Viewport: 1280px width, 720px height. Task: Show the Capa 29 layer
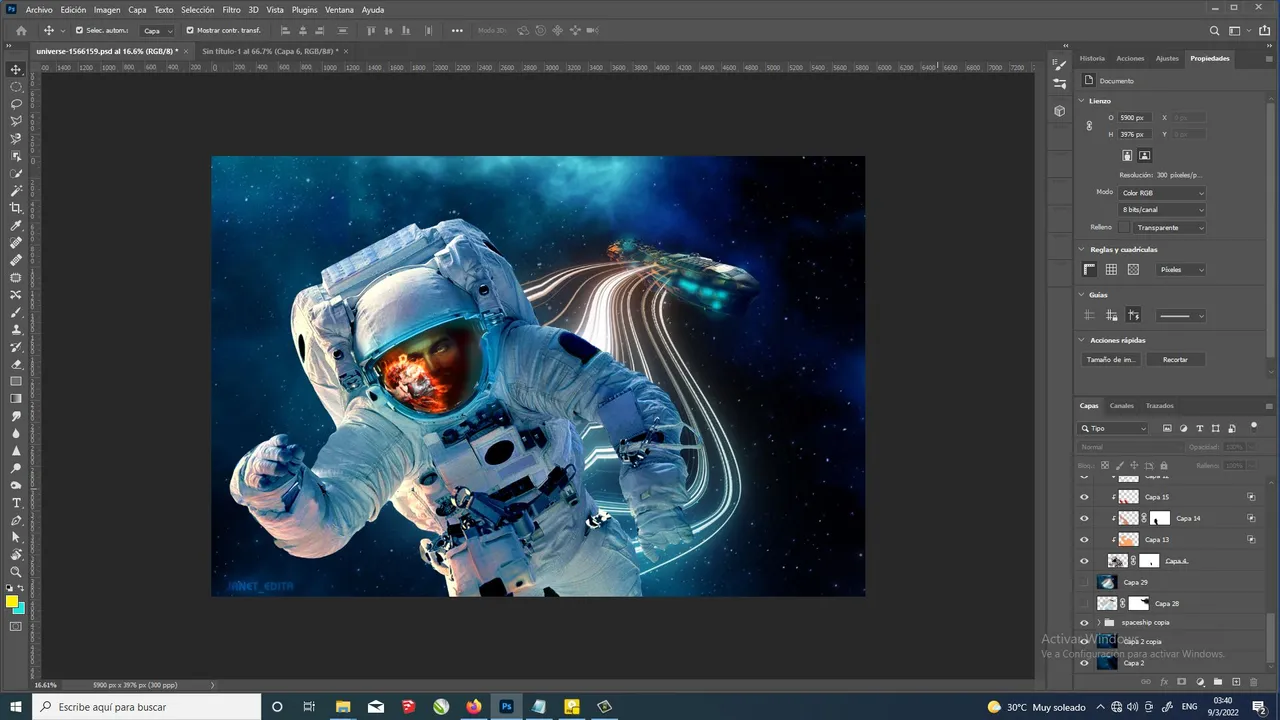click(x=1084, y=582)
